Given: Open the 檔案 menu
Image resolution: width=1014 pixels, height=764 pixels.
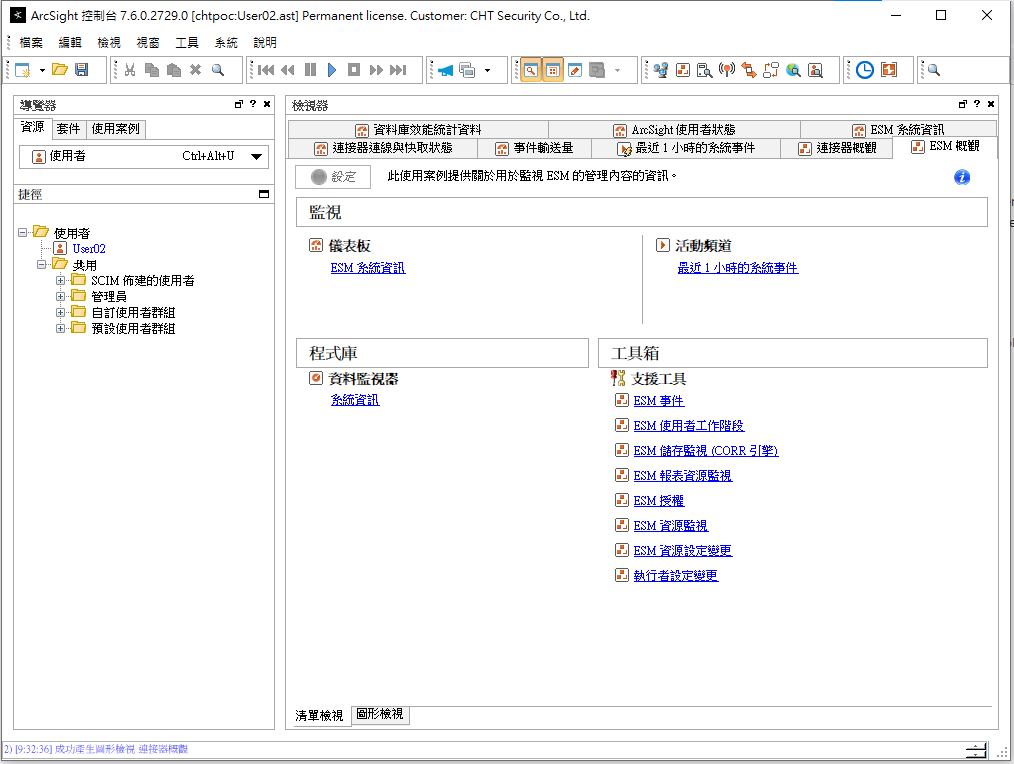Looking at the screenshot, I should click(31, 43).
